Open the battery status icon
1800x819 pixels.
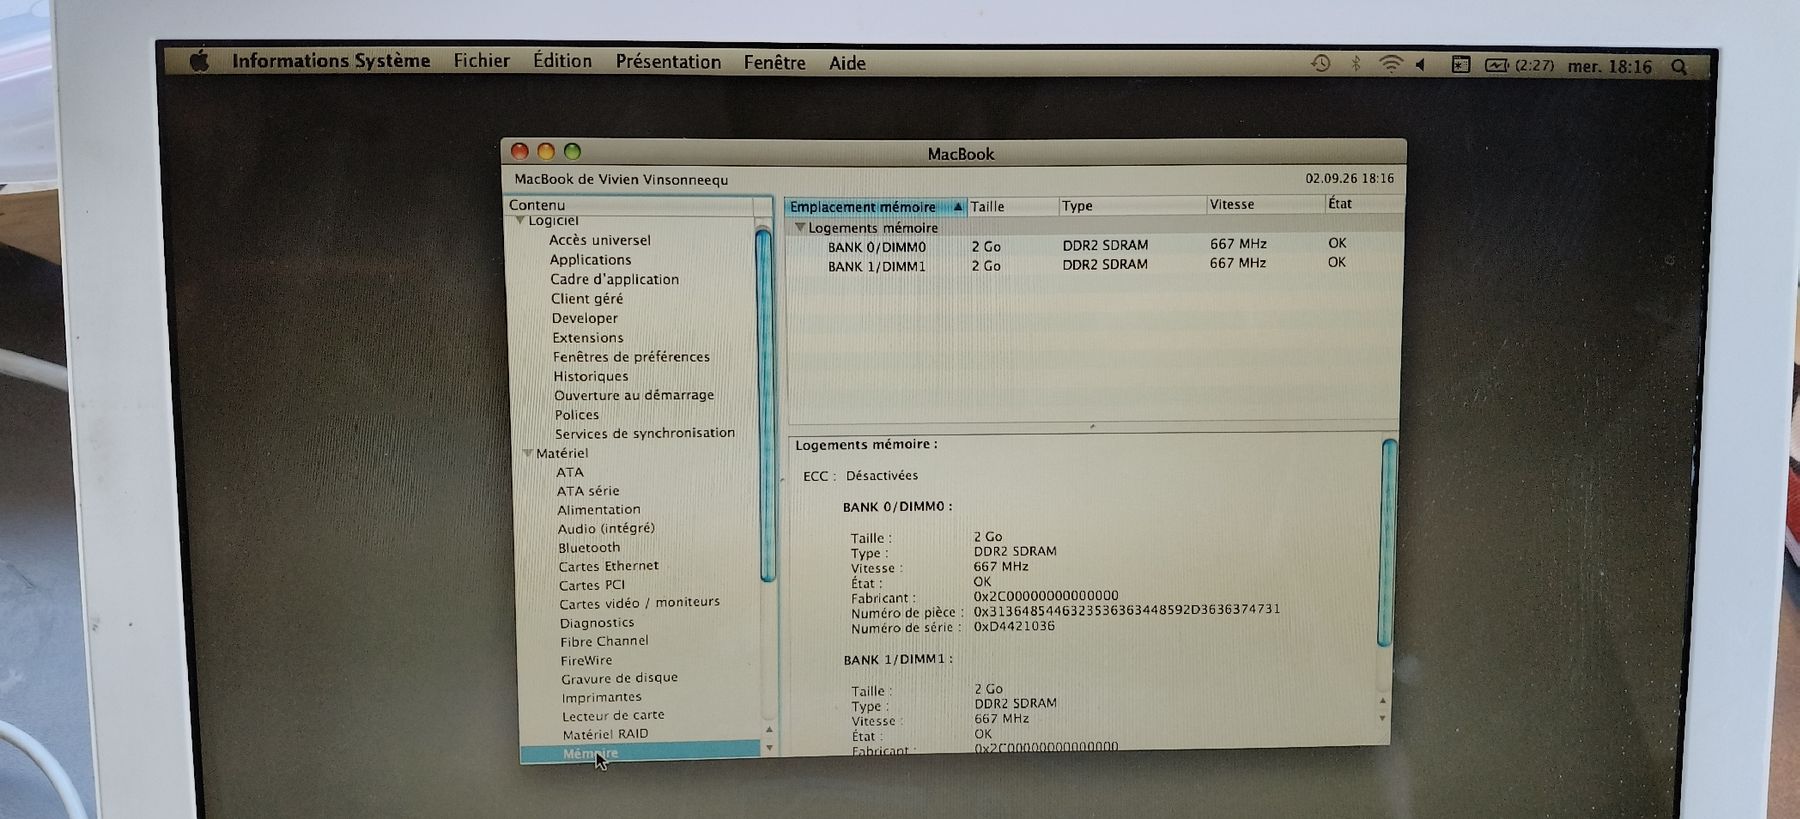[1497, 65]
